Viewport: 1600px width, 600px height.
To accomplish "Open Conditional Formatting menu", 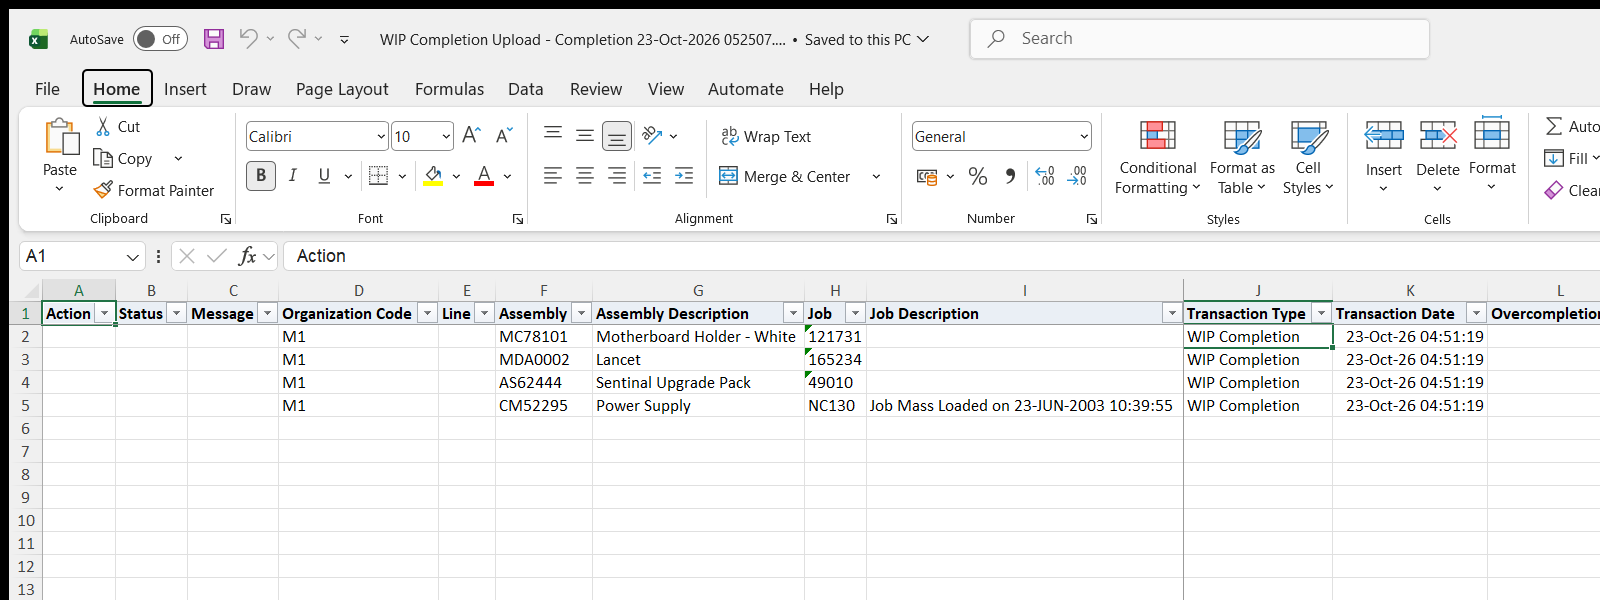I will [x=1157, y=157].
